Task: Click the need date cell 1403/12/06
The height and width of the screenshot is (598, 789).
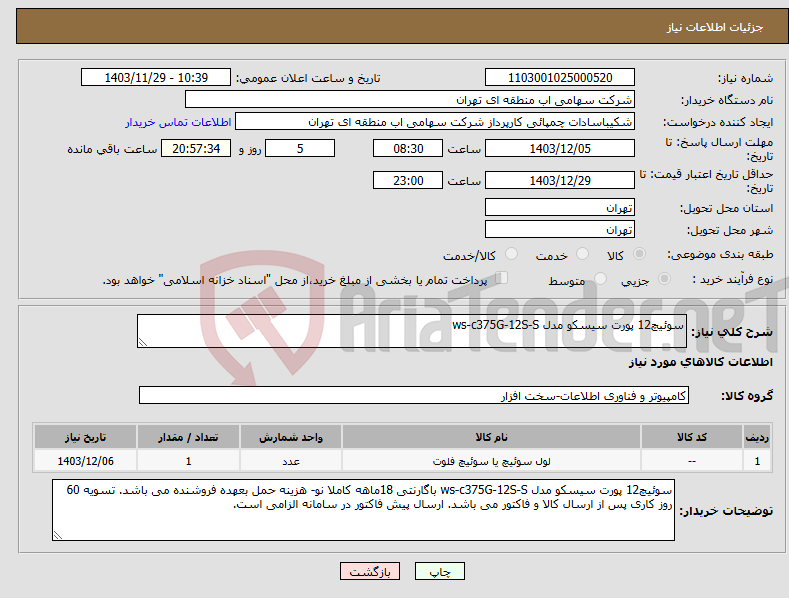Action: (86, 461)
